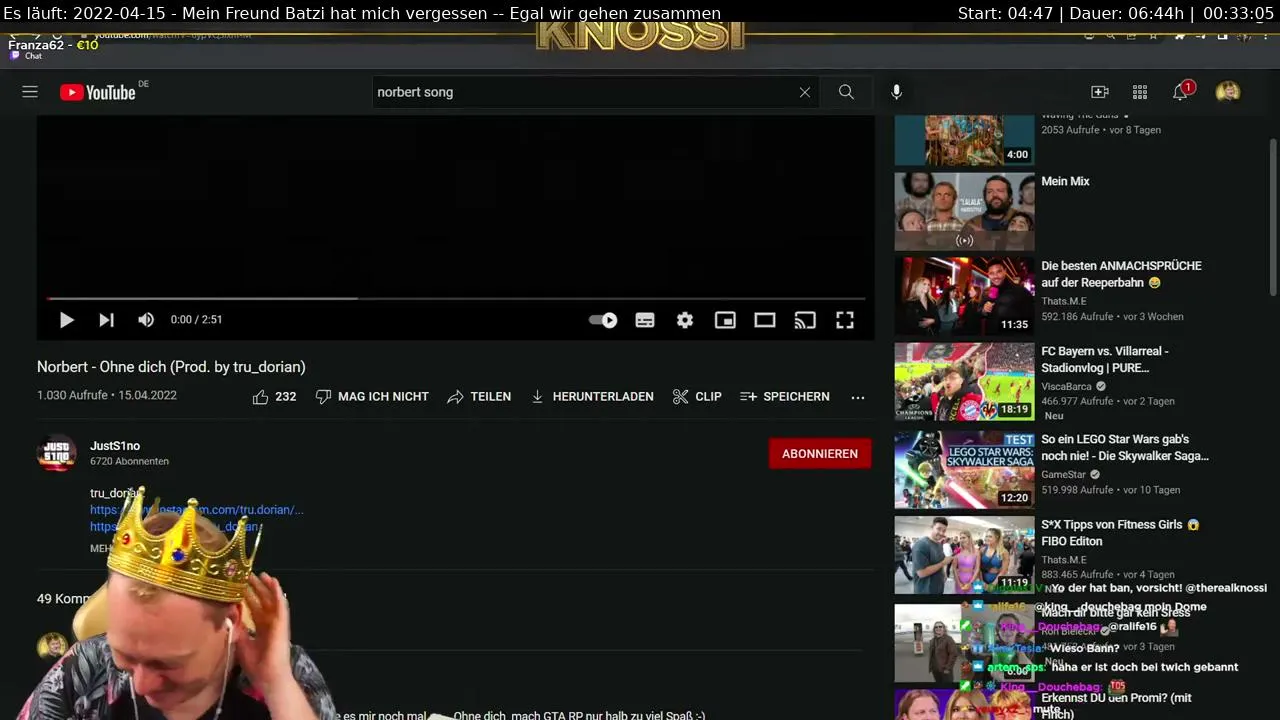Click title 'So ein LEGO Star Wars gab's'
1280x720 pixels.
[1125, 447]
